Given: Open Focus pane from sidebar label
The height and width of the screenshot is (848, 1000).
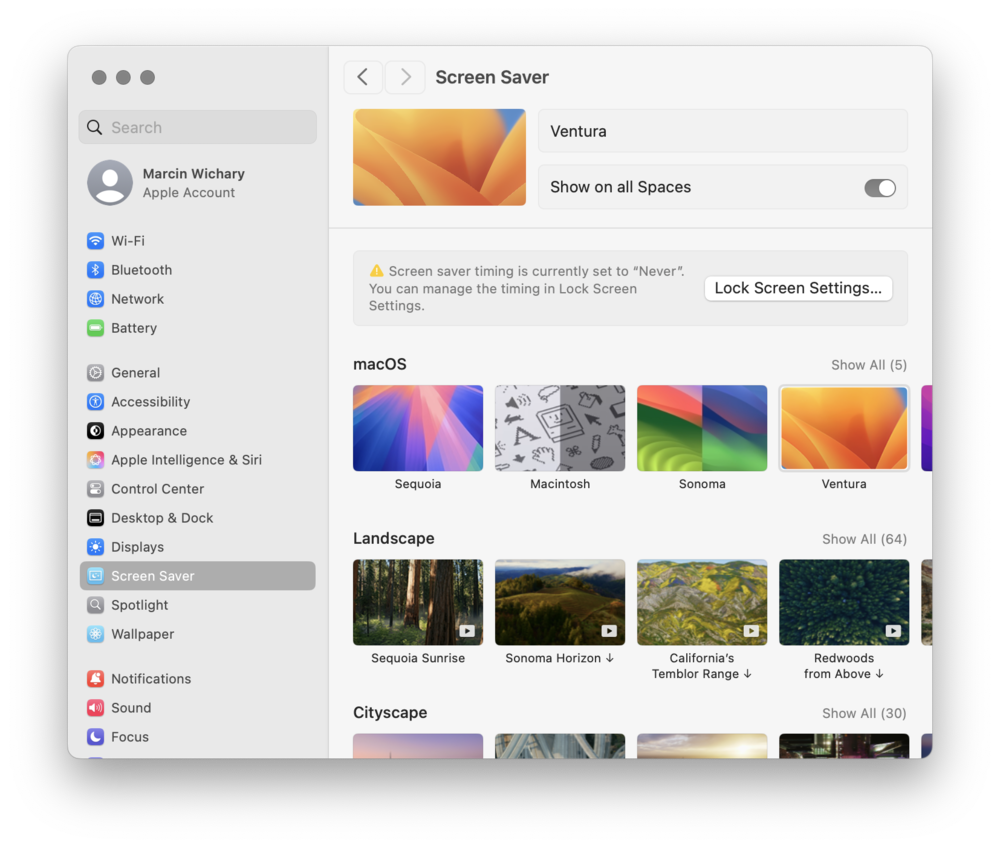Looking at the screenshot, I should click(x=129, y=736).
